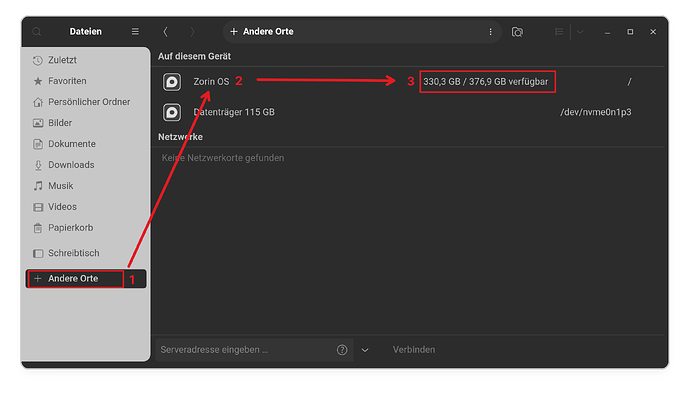This screenshot has height=394, width=690.
Task: Click the Datenträger 115 GB drive icon
Action: tap(172, 112)
